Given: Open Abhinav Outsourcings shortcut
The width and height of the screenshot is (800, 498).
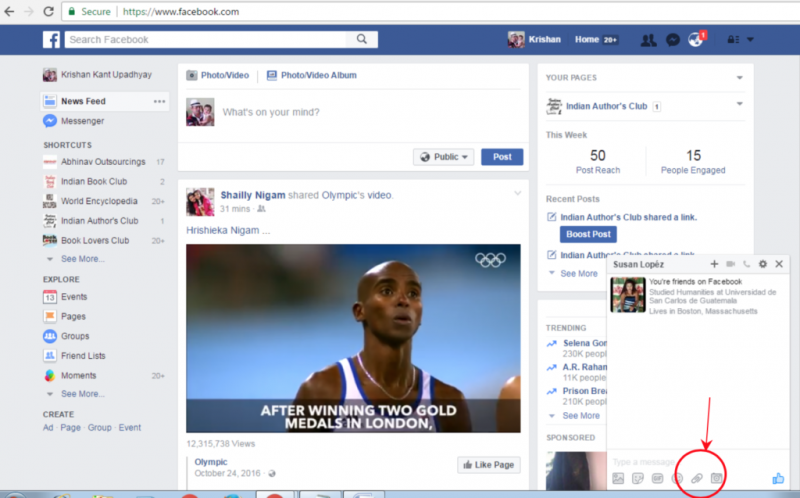Looking at the screenshot, I should click(104, 162).
